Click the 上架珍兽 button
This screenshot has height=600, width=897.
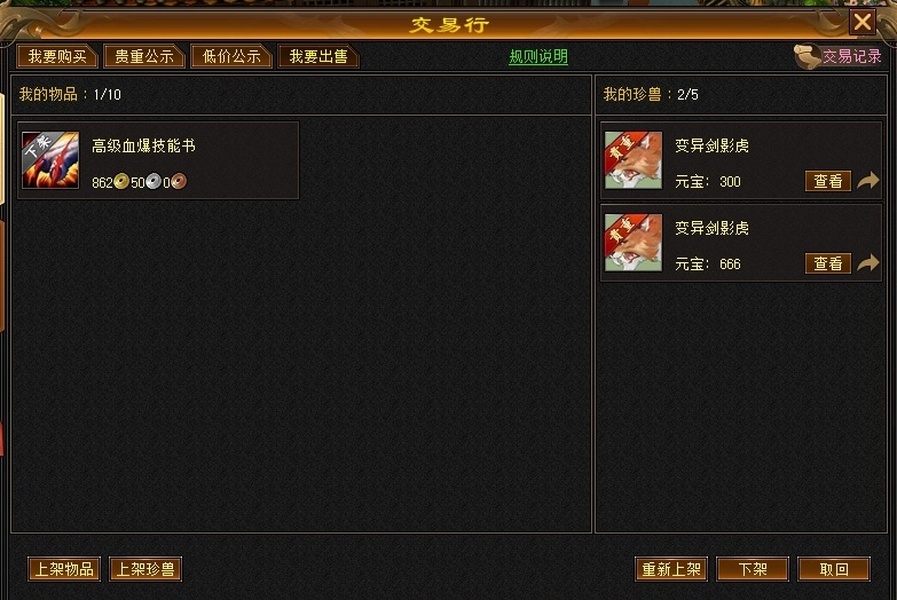click(145, 569)
